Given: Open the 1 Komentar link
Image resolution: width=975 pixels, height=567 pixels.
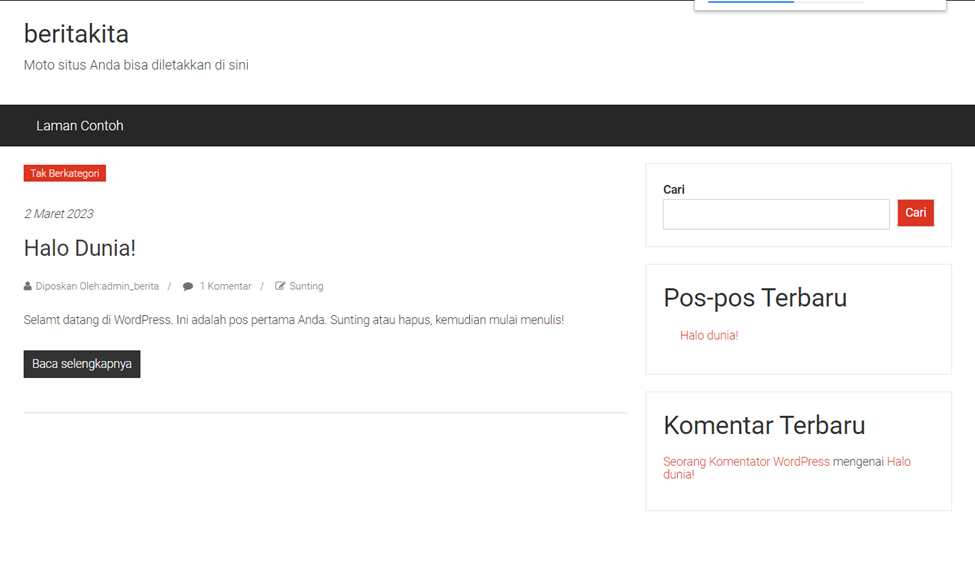Looking at the screenshot, I should pos(225,287).
